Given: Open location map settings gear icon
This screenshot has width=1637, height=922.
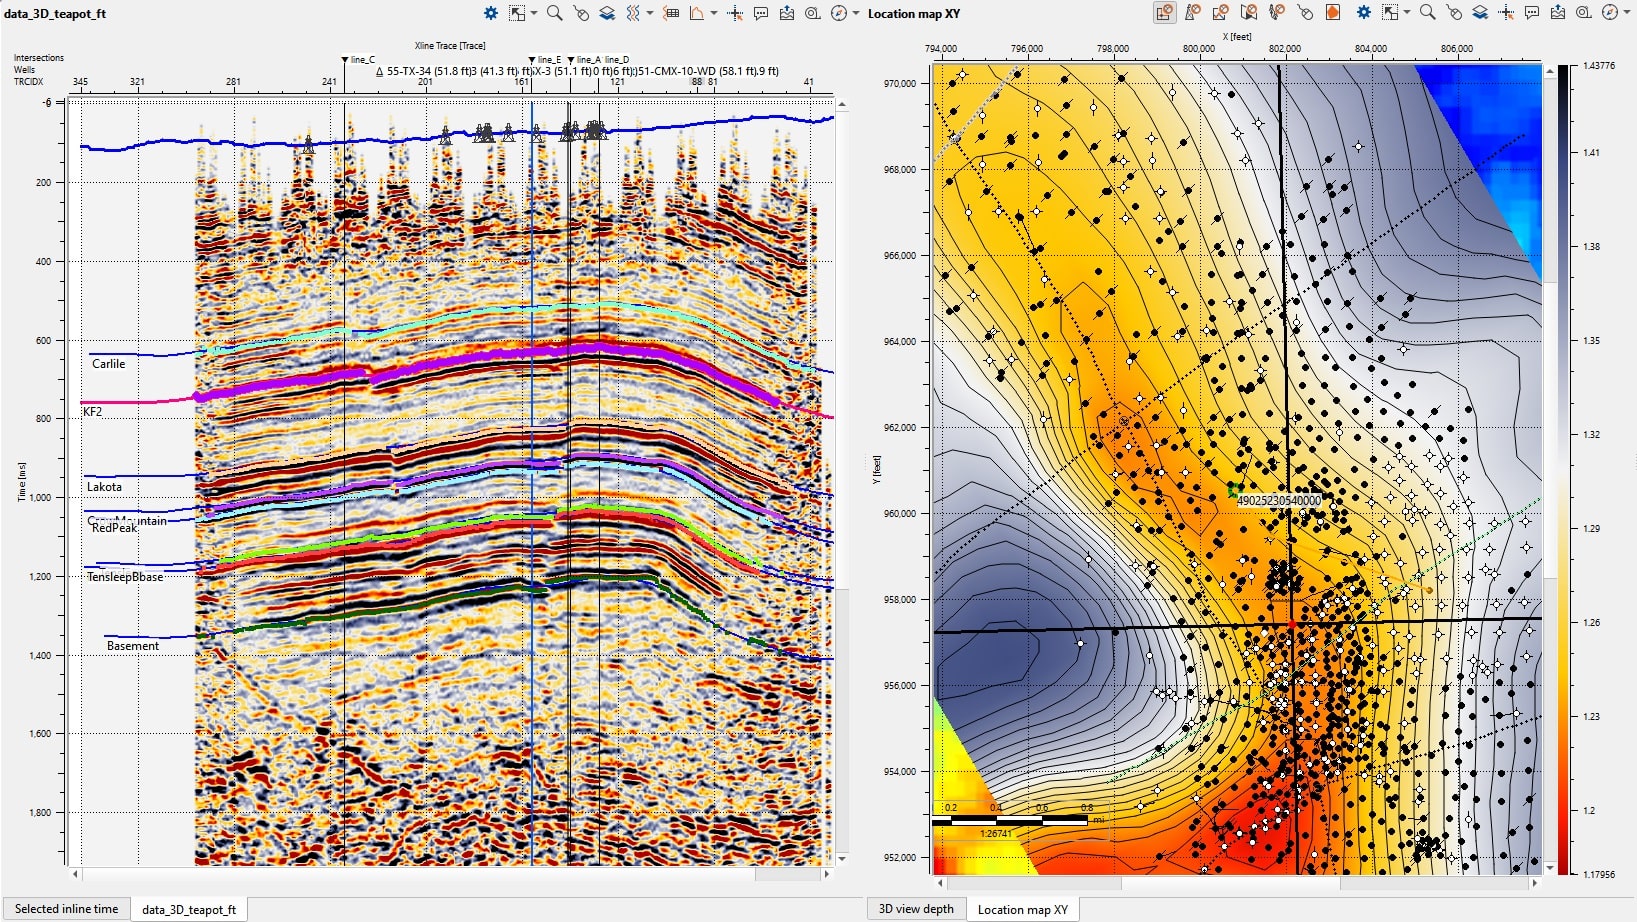Looking at the screenshot, I should click(x=1363, y=13).
